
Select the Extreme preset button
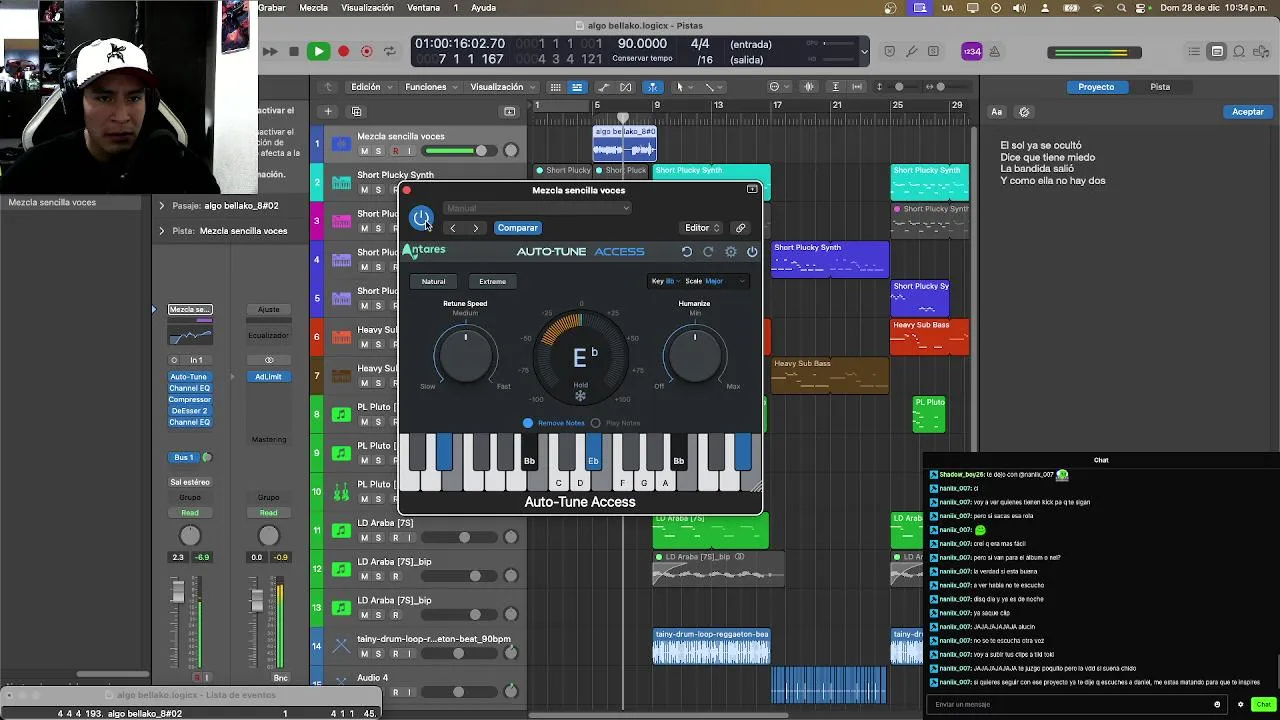[x=492, y=281]
